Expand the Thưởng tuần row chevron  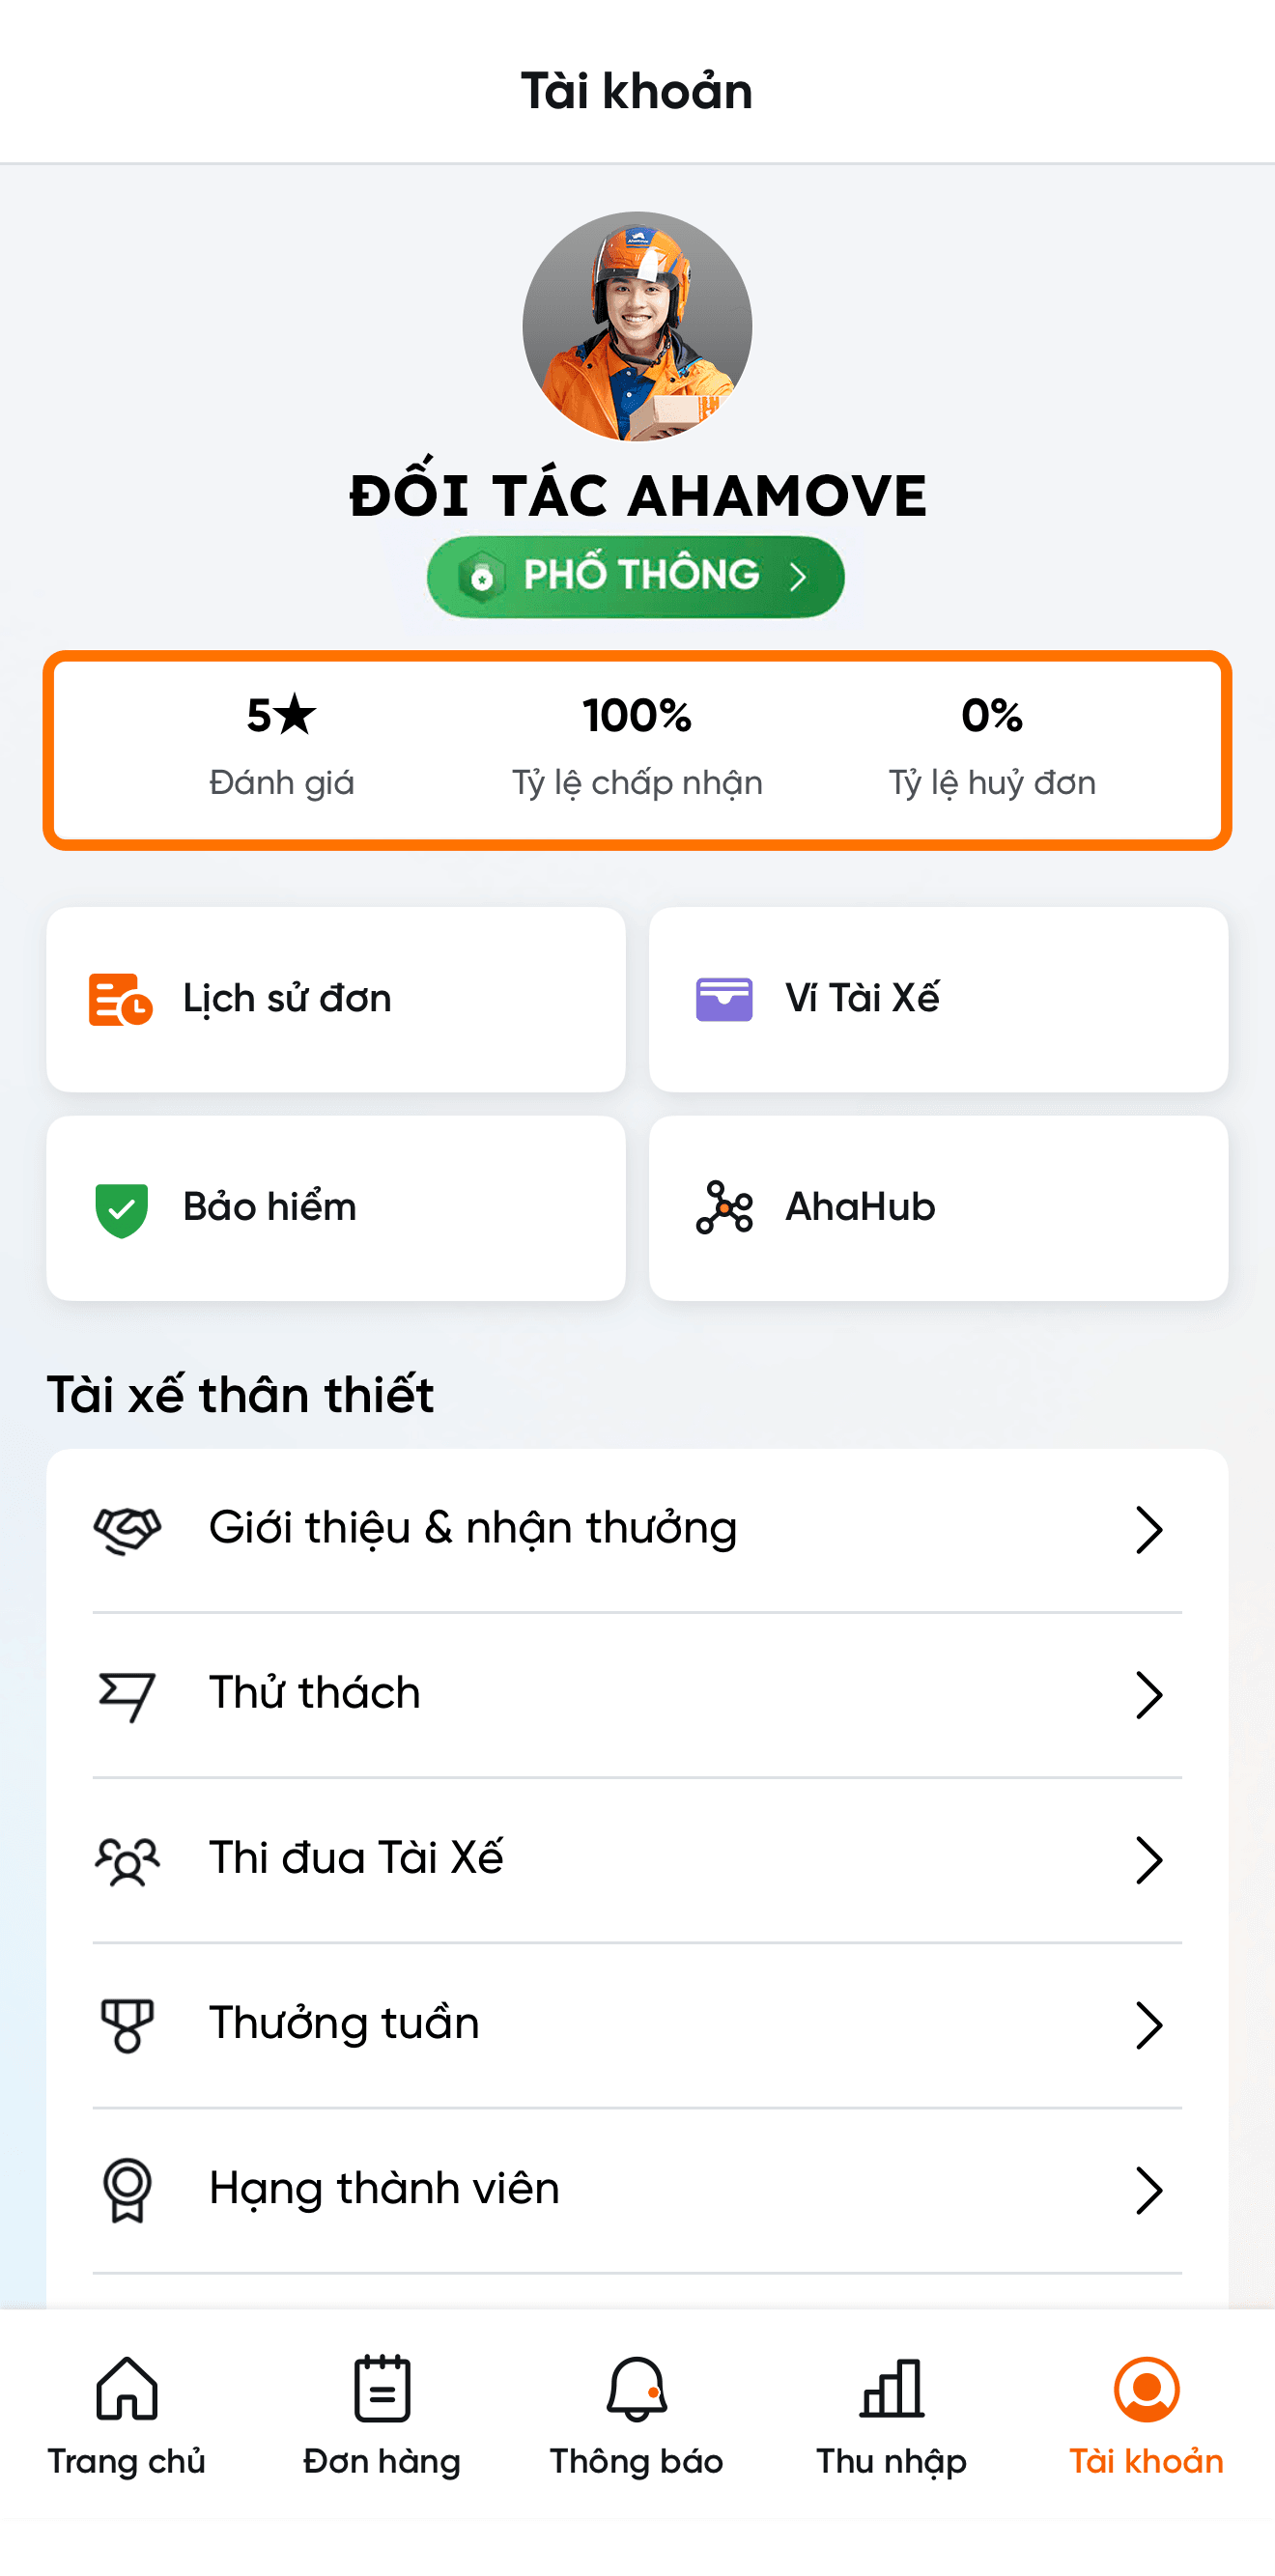pos(1148,2025)
